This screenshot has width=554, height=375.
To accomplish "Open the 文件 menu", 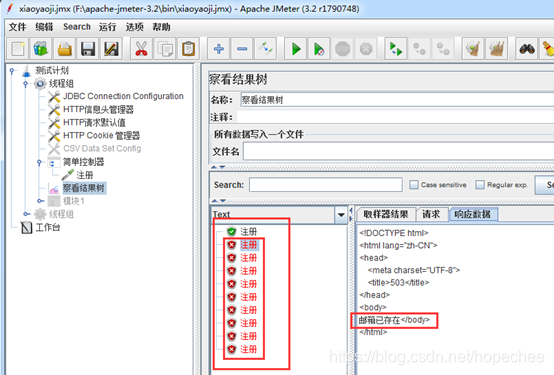I will click(17, 27).
